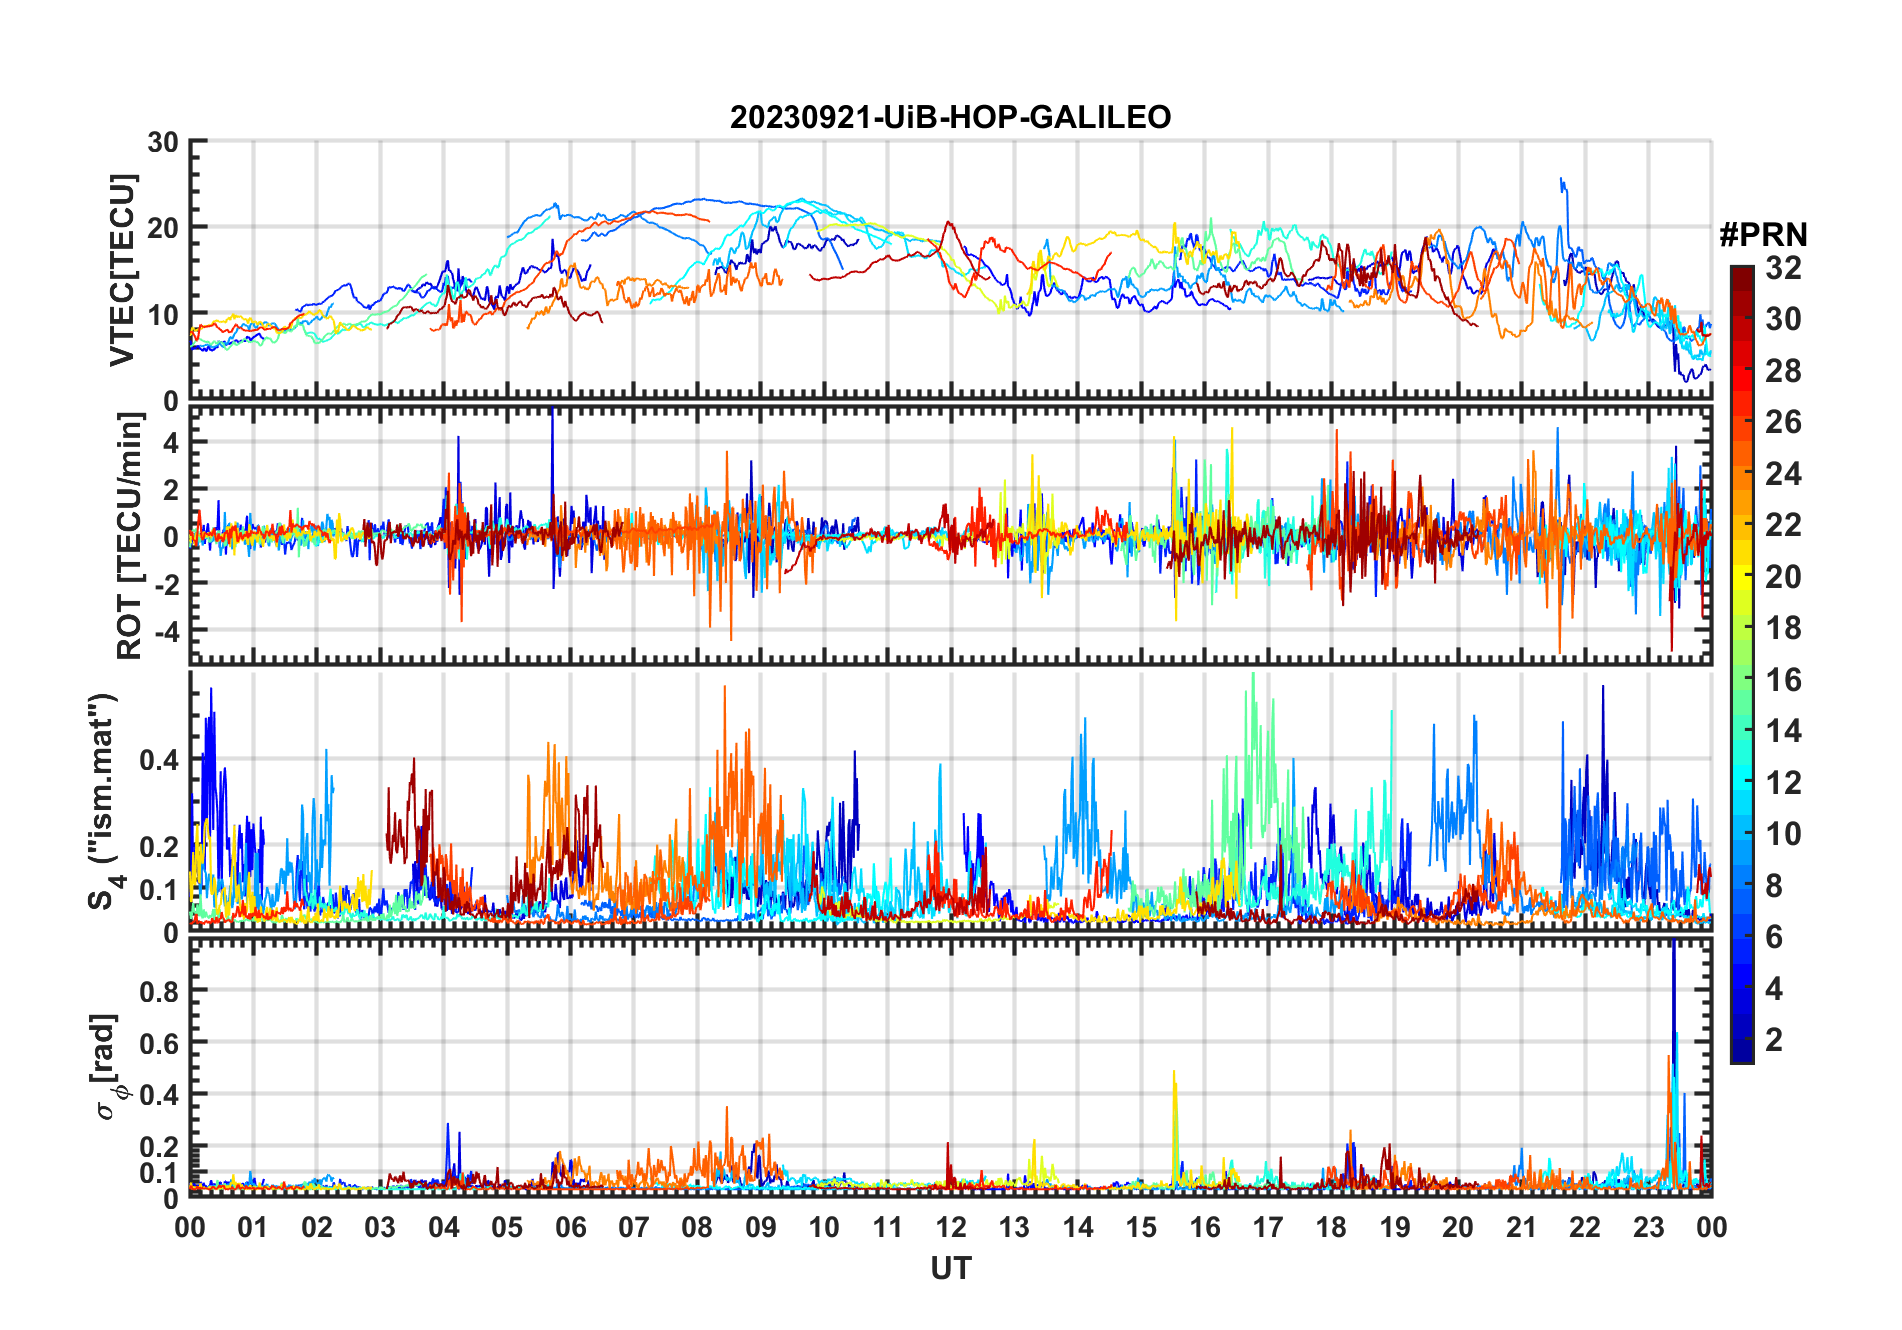Click the PRN colorbar gradient strip

[x=1741, y=664]
